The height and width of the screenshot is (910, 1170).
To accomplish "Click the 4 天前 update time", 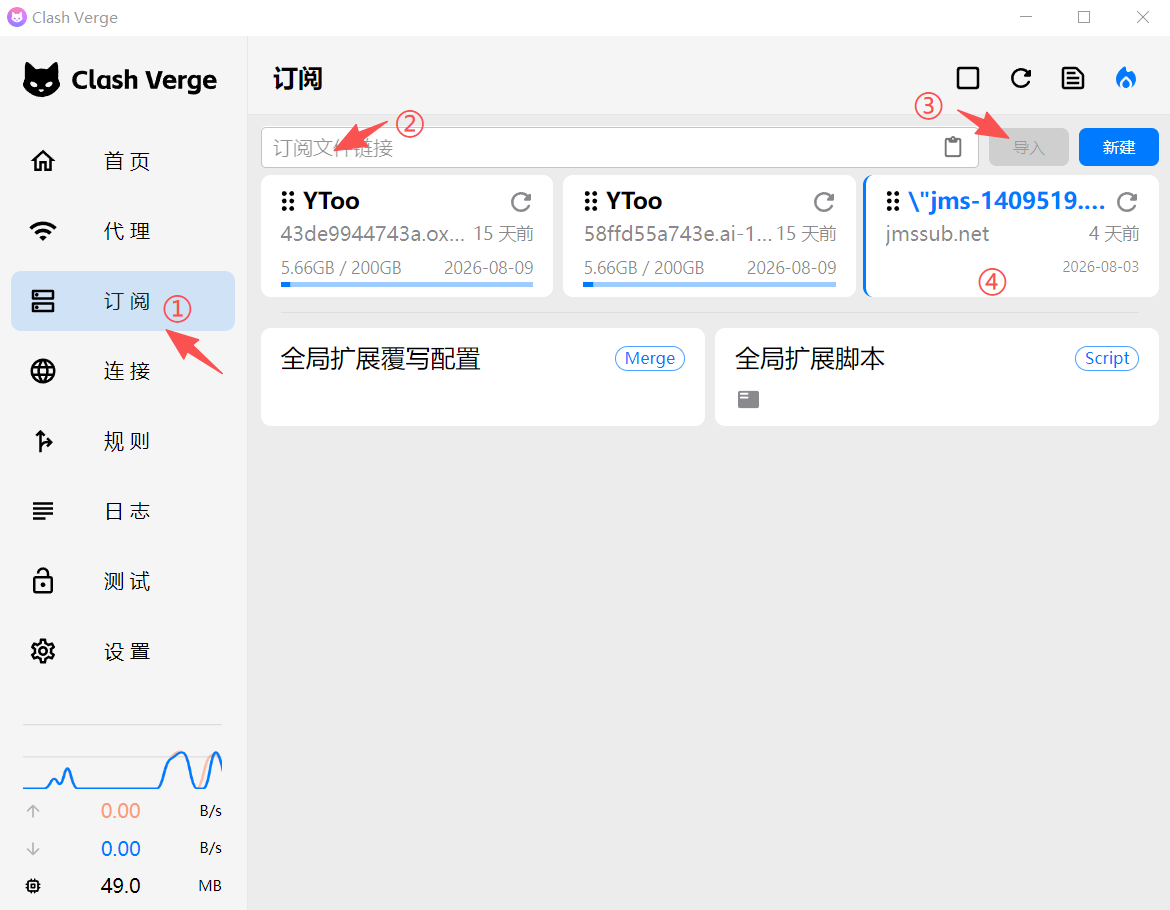I will click(x=1114, y=234).
